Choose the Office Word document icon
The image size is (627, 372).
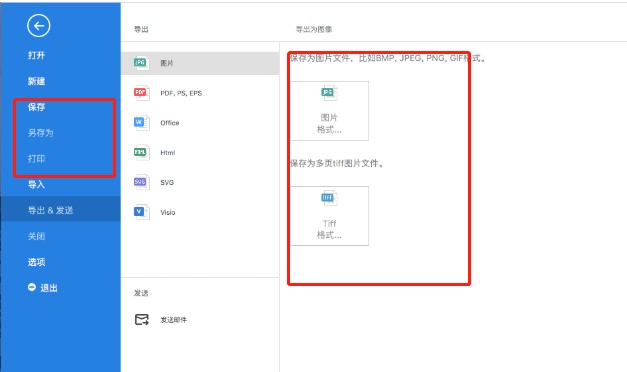click(142, 123)
